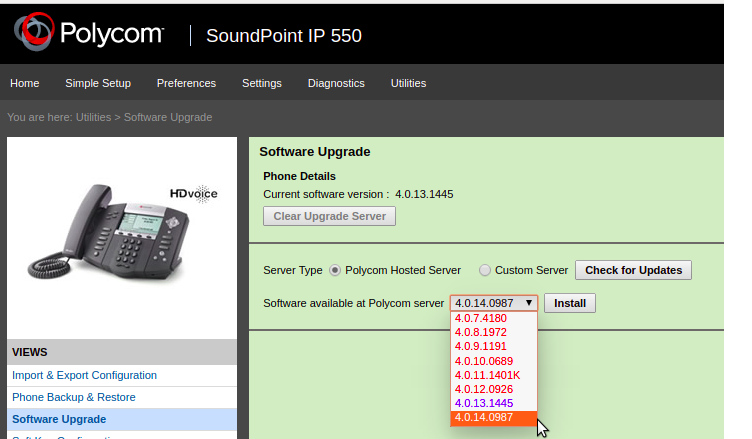The image size is (752, 439).
Task: Select the Custom Server radio button
Action: click(x=485, y=271)
